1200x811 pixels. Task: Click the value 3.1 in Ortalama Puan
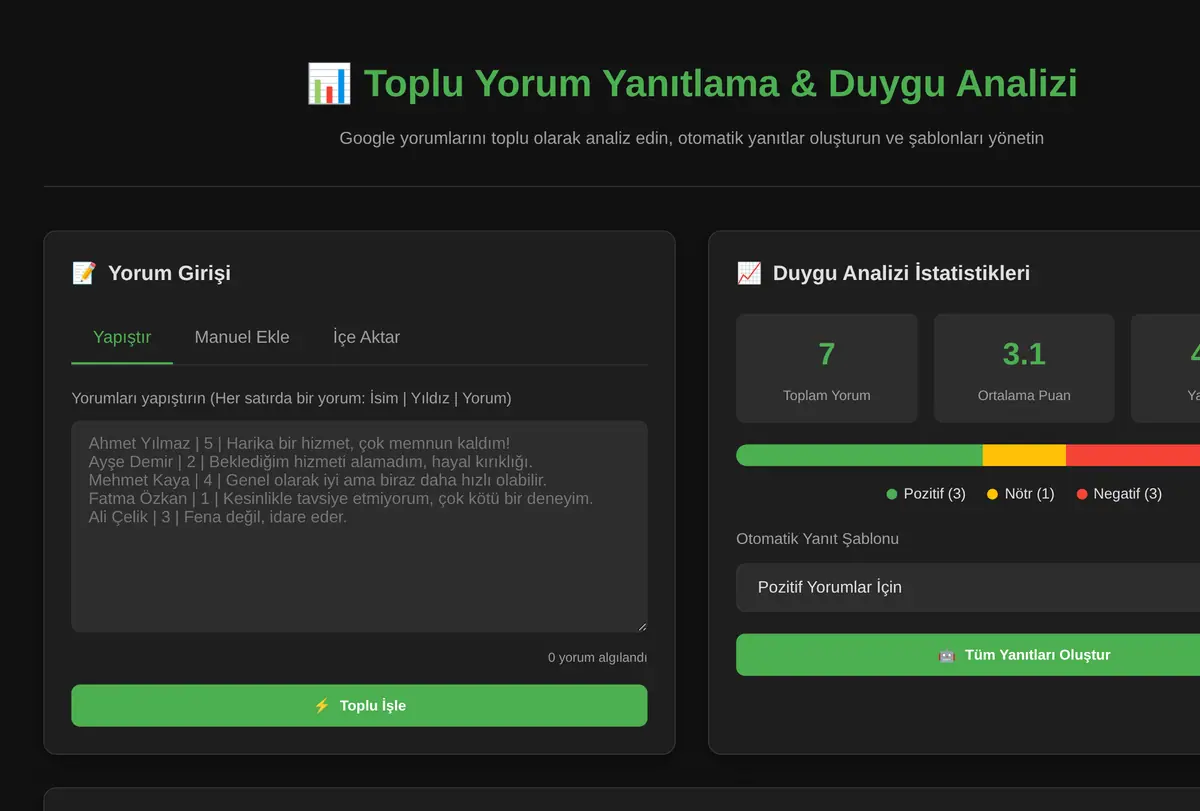coord(1024,354)
